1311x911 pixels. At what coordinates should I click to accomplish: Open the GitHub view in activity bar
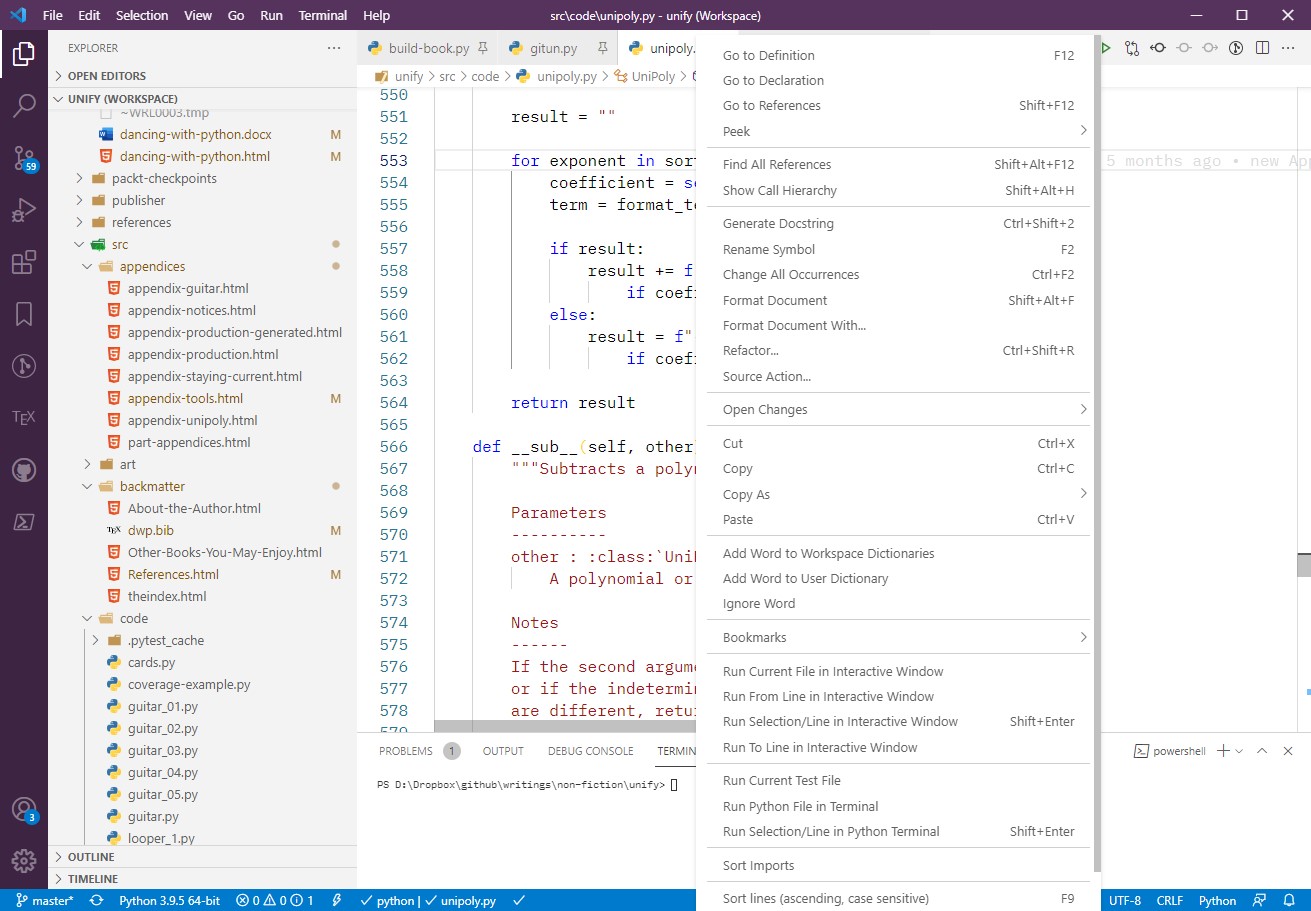click(24, 470)
